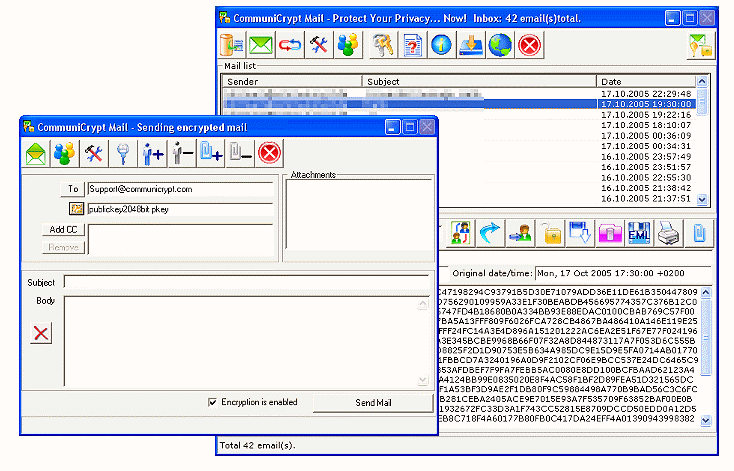The width and height of the screenshot is (734, 471).
Task: Click the green closed envelope icon in main window
Action: tap(261, 45)
